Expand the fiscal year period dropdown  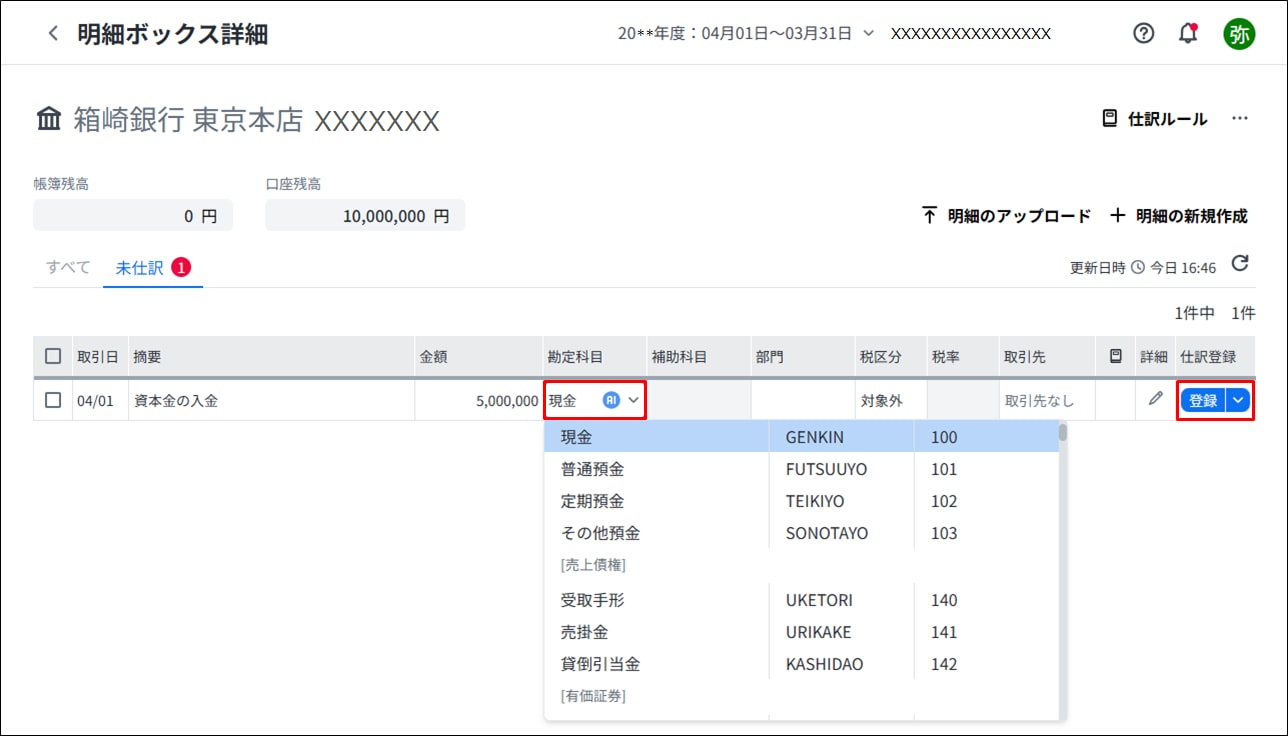(x=868, y=33)
